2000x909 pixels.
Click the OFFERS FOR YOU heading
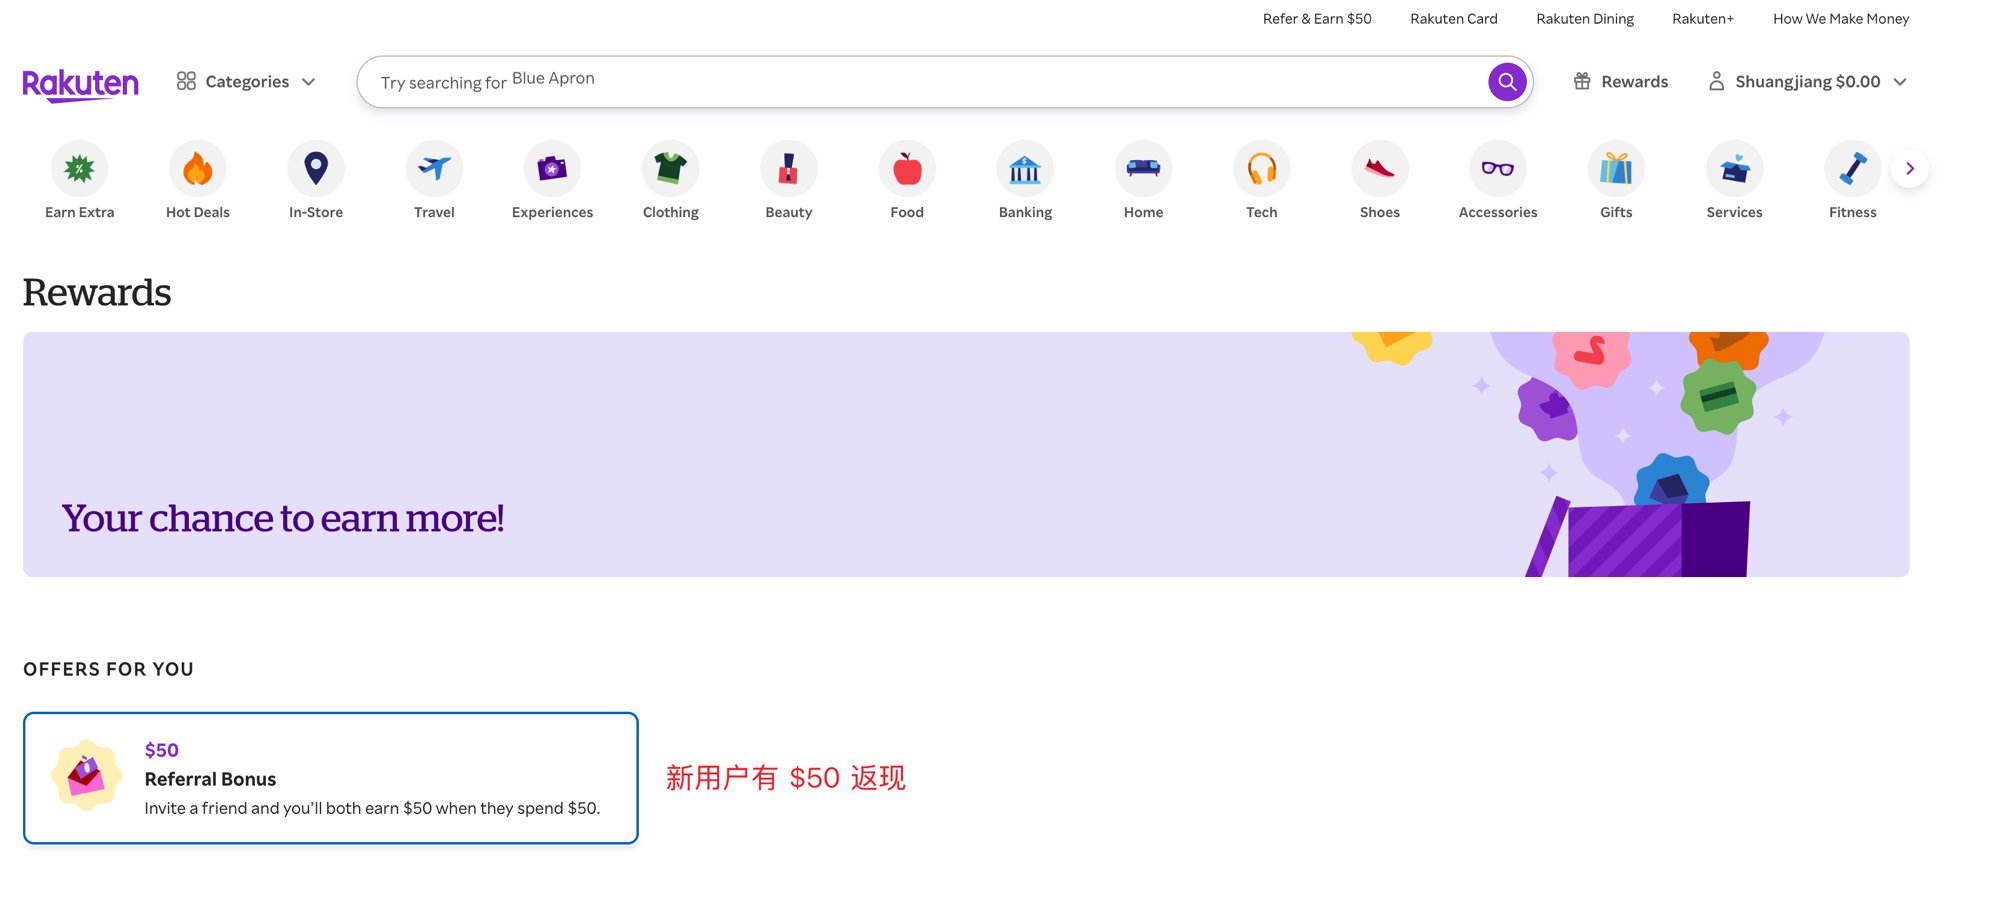[108, 669]
